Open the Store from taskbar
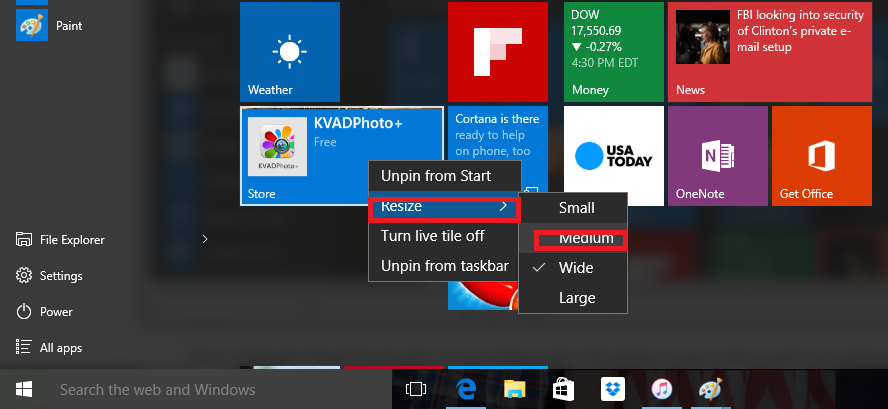Screen dimensions: 888x409 tap(563, 390)
